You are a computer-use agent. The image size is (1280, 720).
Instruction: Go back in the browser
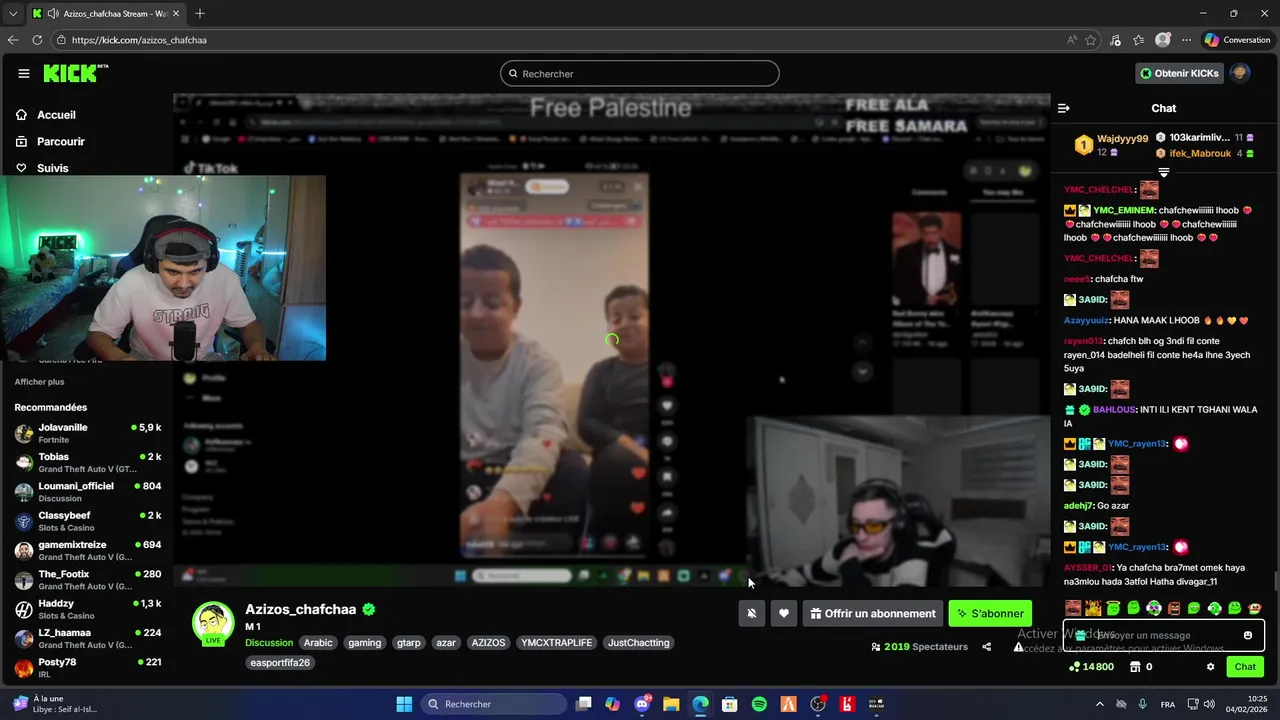13,40
